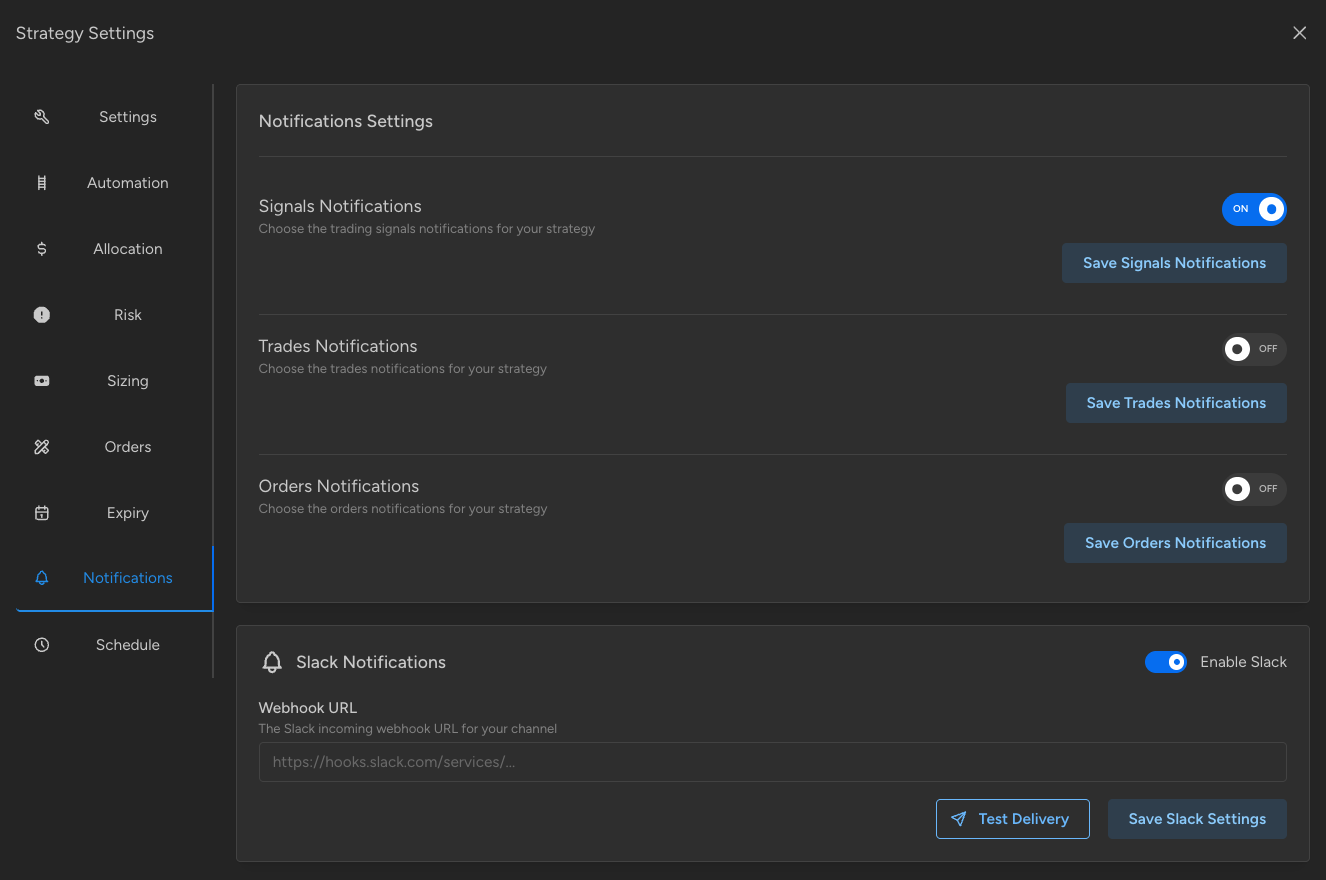1326x880 pixels.
Task: Click Save Slack Settings button
Action: point(1197,819)
